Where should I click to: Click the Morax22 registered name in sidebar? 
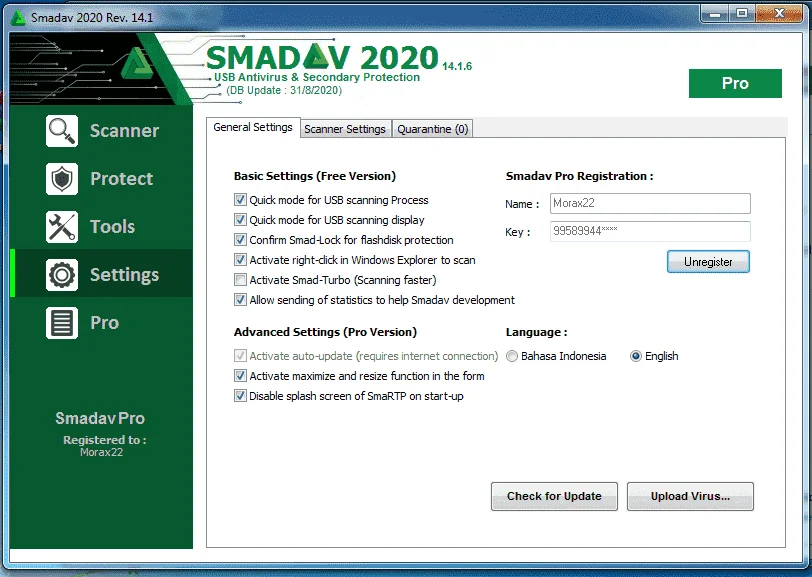pyautogui.click(x=102, y=452)
